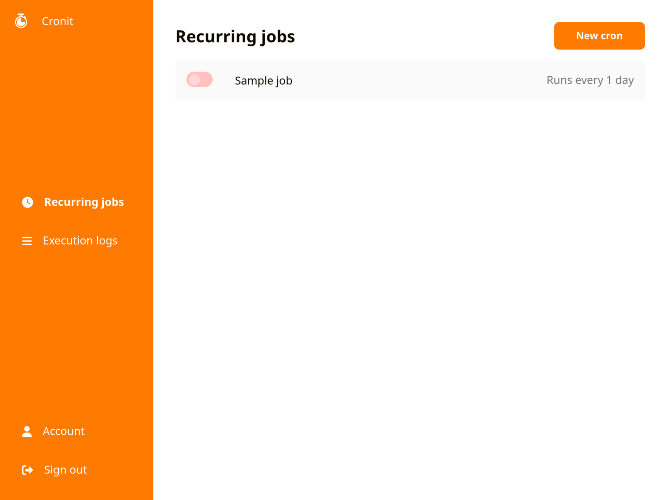Go to Execution logs in the sidebar
The image size is (667, 500).
click(x=80, y=241)
